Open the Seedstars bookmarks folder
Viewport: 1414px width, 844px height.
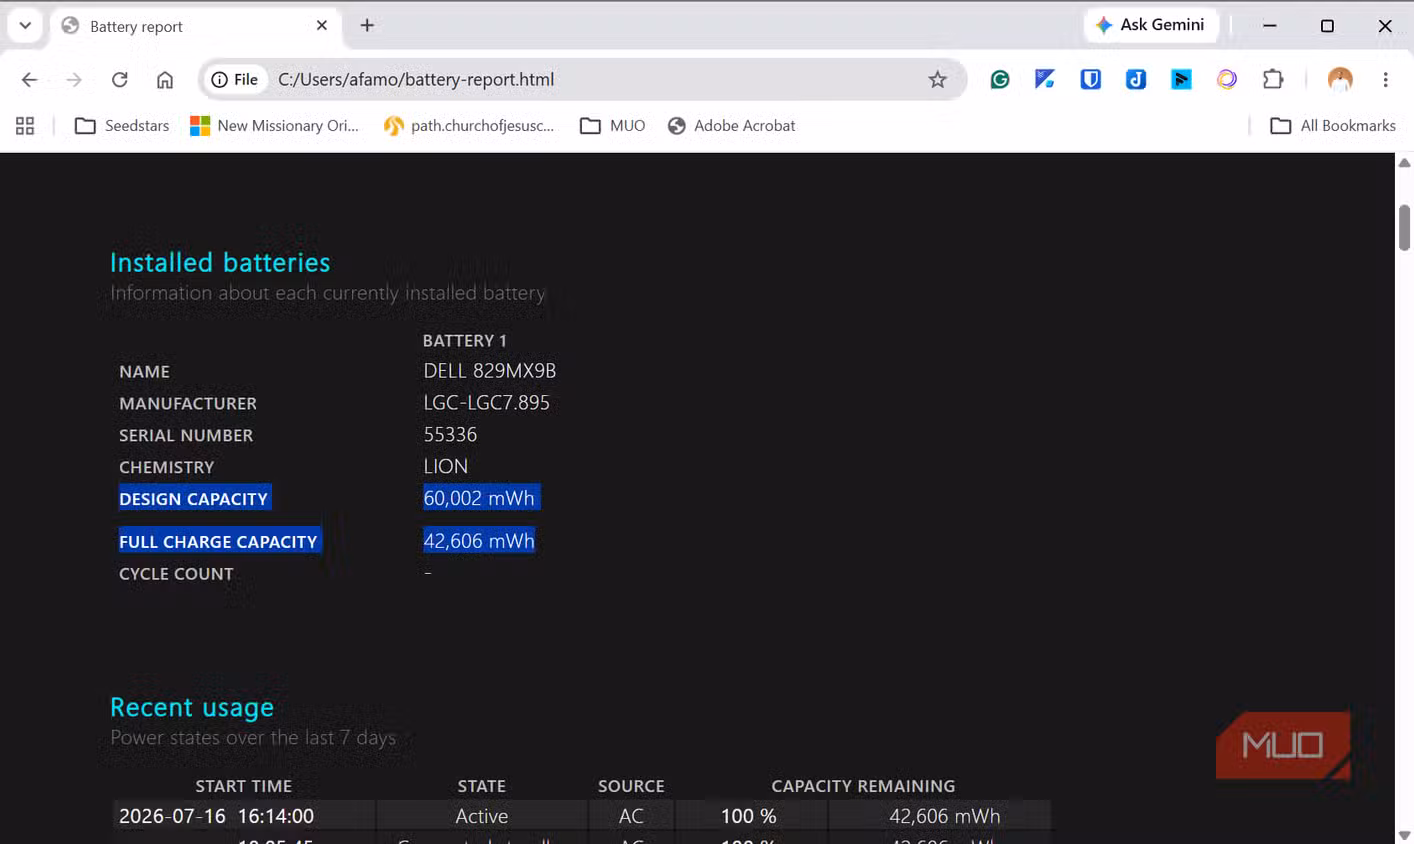(122, 126)
